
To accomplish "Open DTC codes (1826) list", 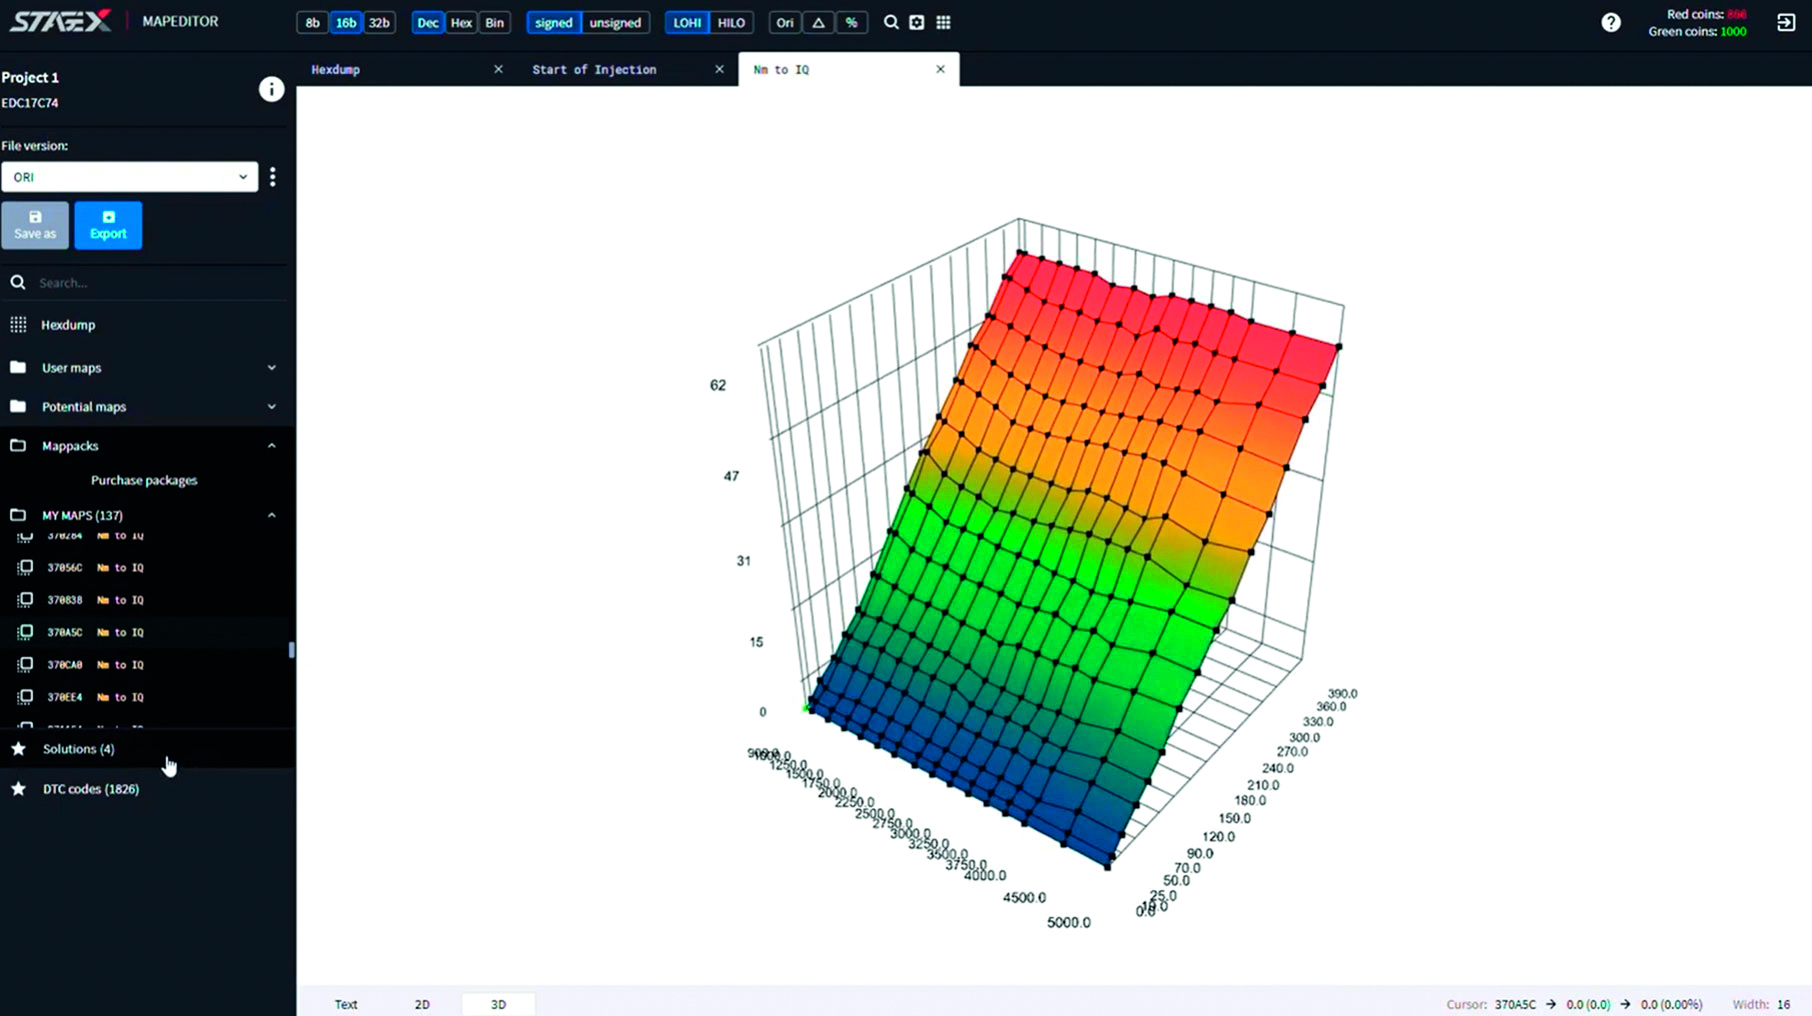I will point(148,788).
